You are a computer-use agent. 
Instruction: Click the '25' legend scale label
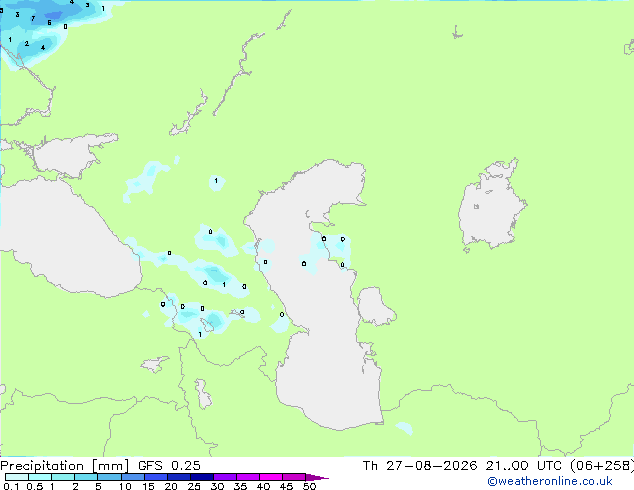point(194,486)
